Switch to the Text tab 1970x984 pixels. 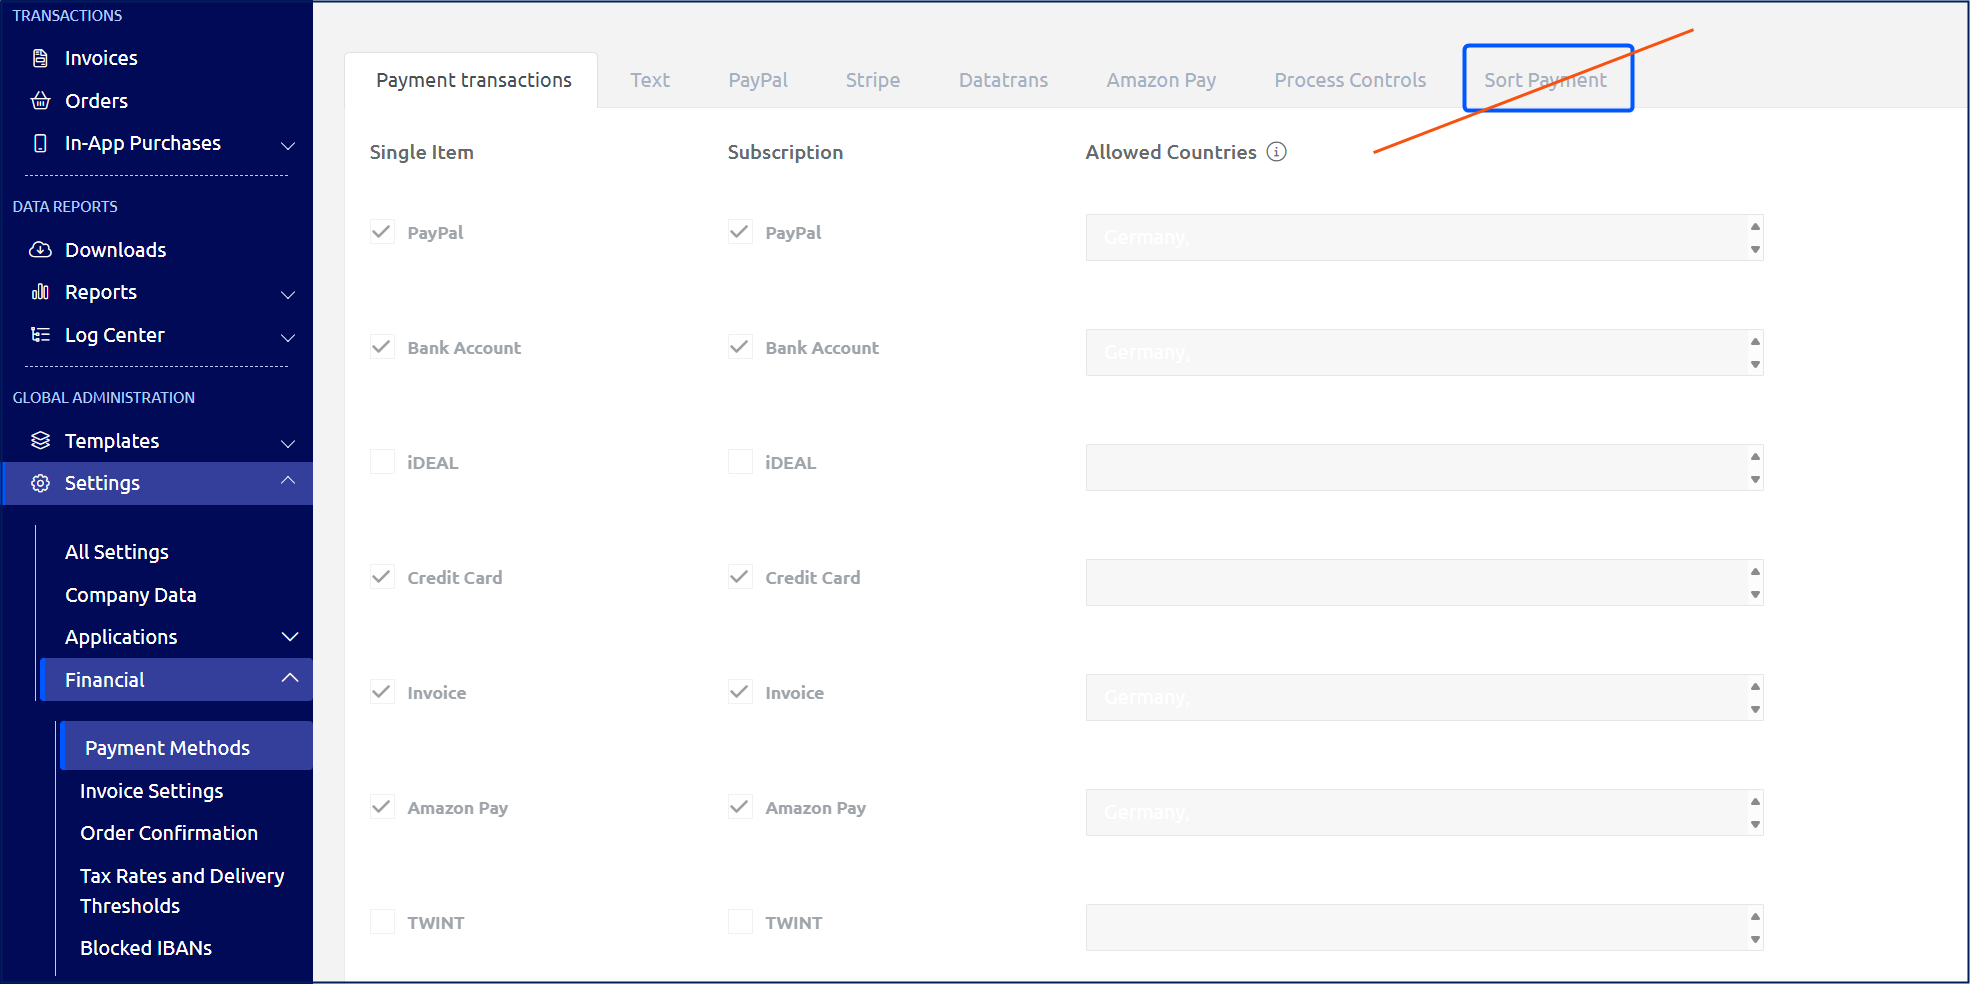click(x=650, y=80)
